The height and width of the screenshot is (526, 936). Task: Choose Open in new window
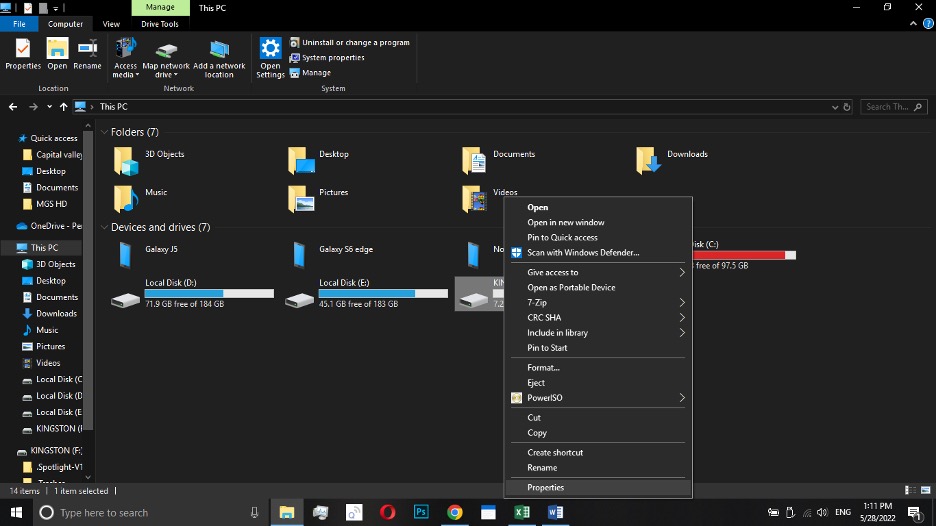coord(598,222)
